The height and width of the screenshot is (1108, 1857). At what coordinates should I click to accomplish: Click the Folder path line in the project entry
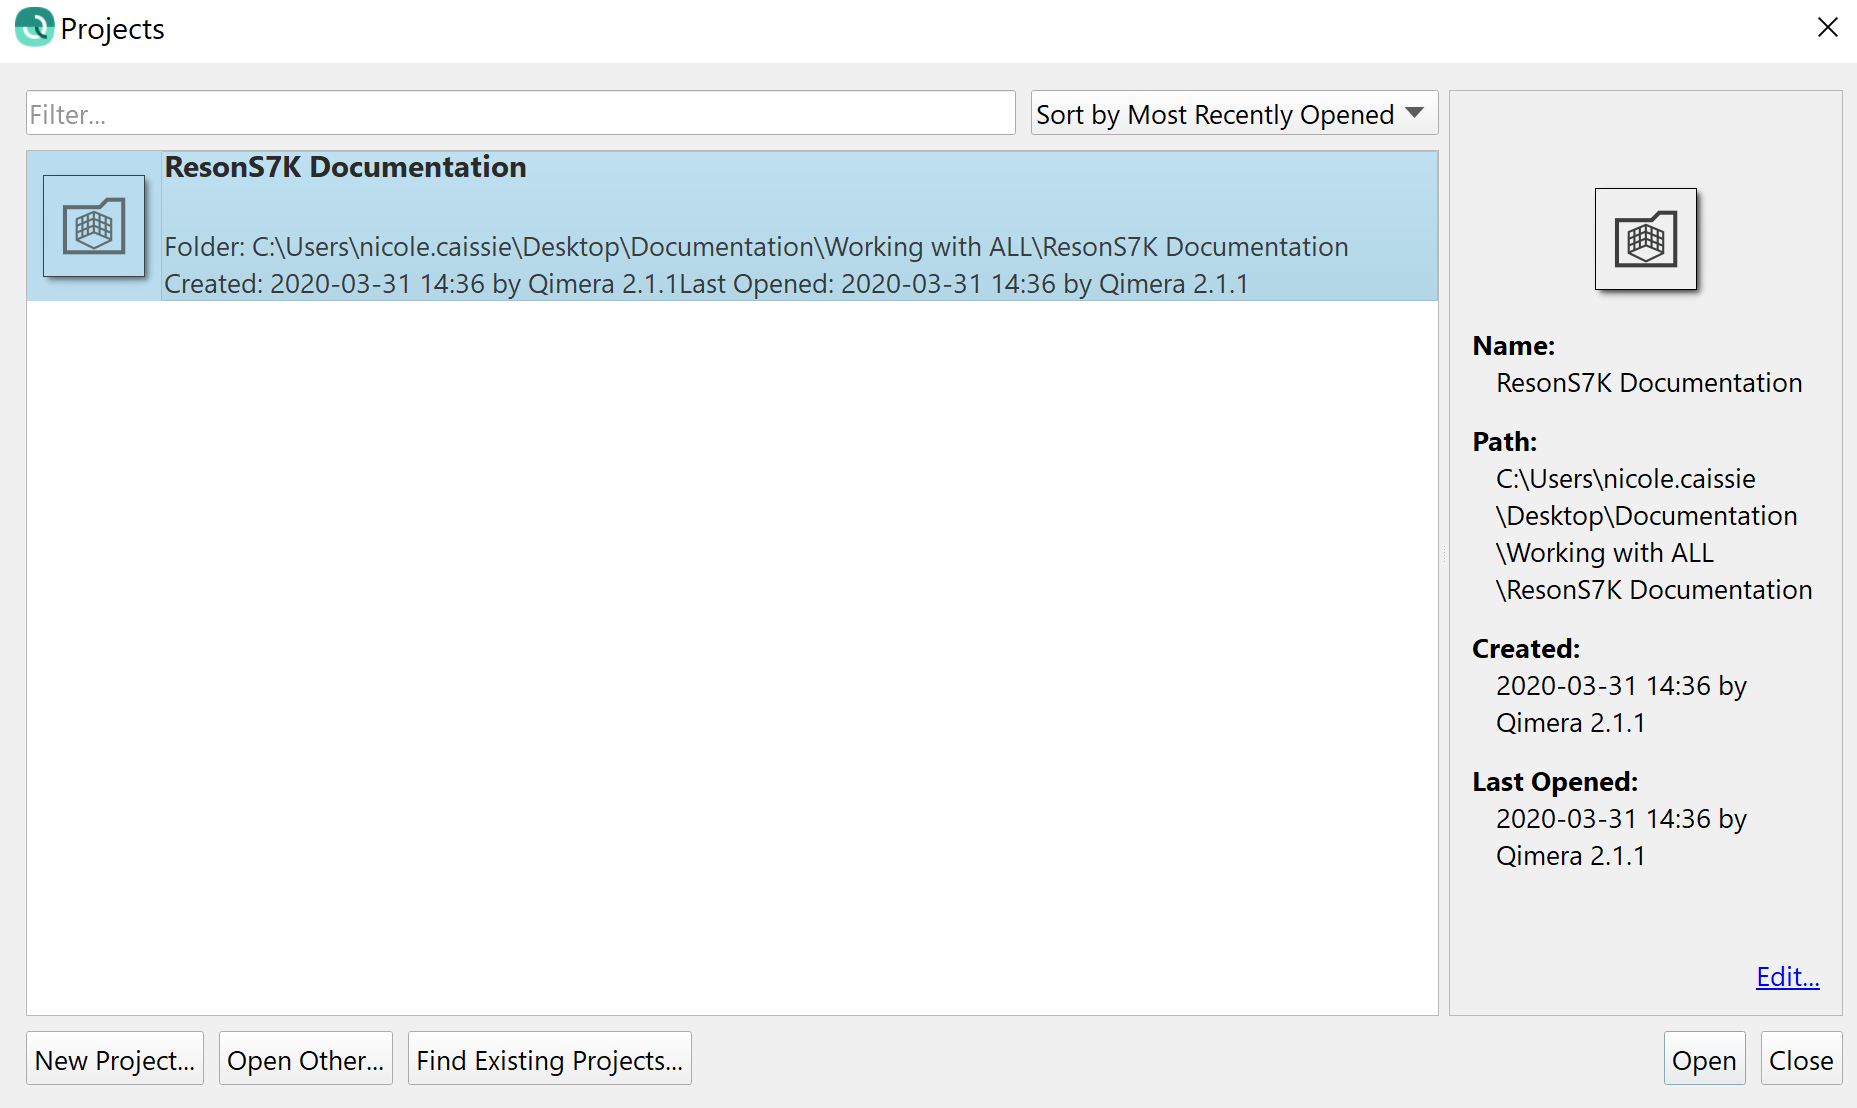point(755,247)
